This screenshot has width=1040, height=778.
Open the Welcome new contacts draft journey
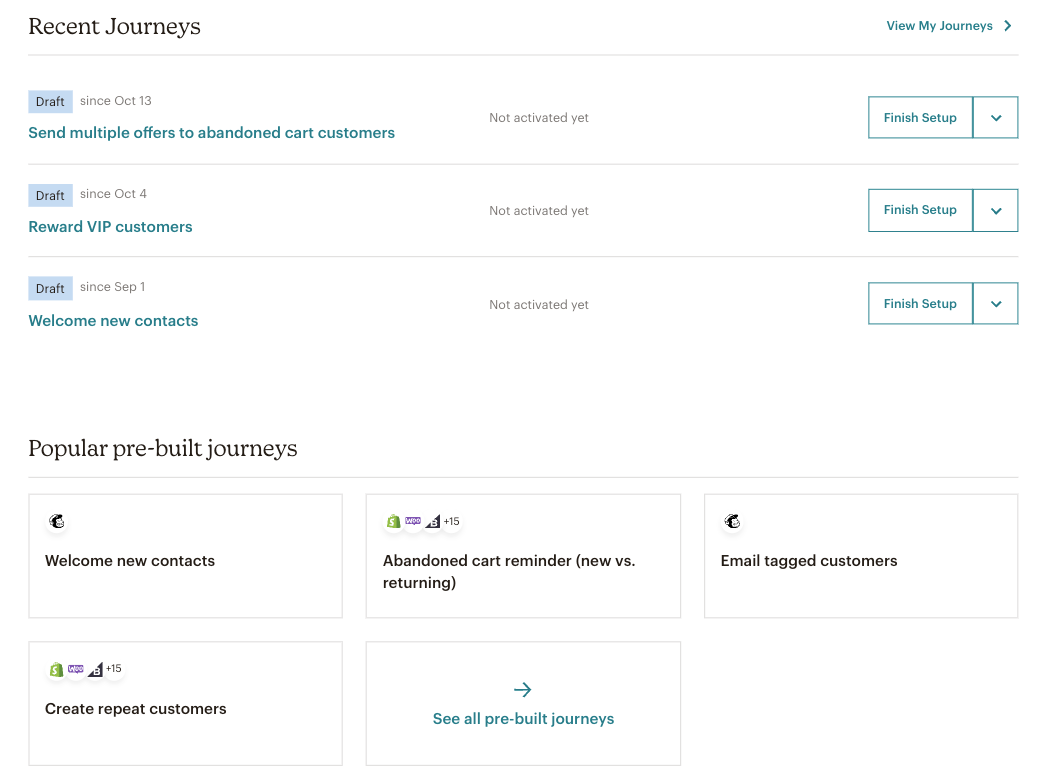pyautogui.click(x=113, y=321)
